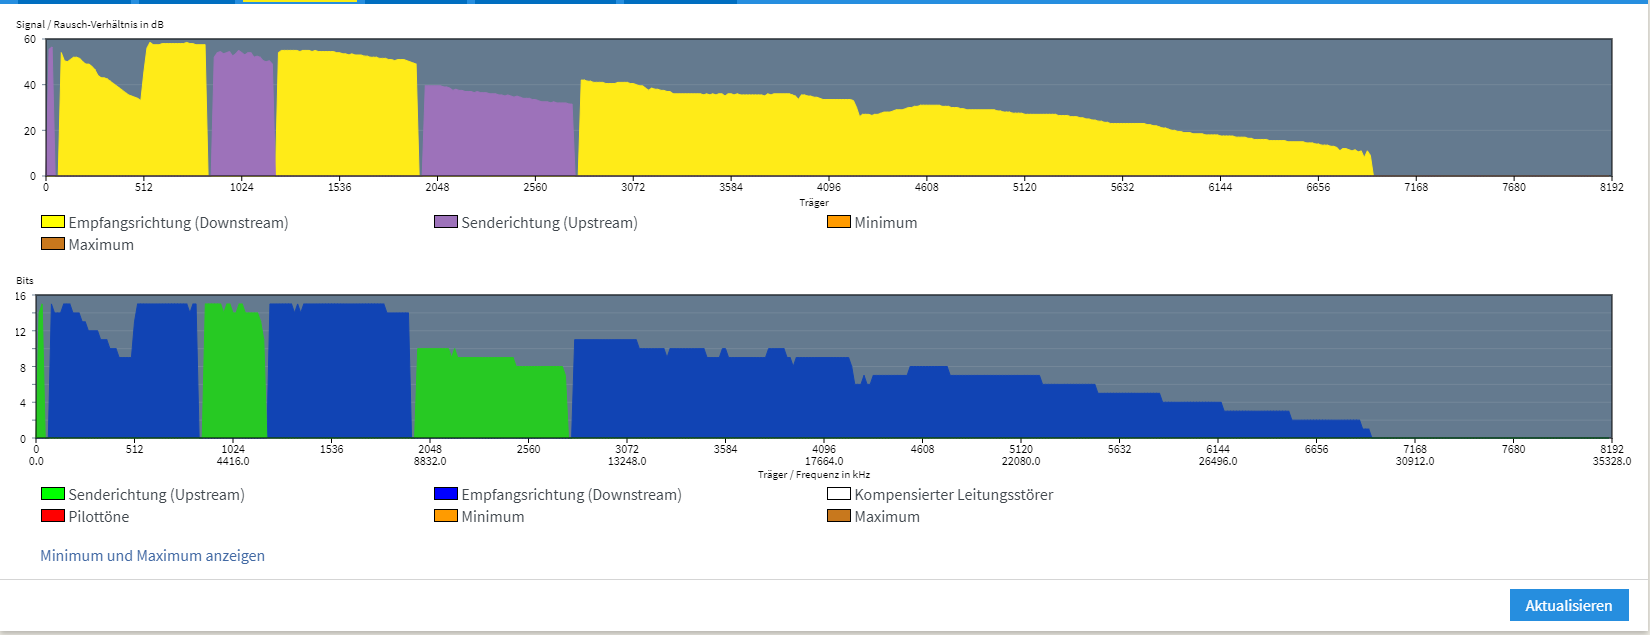The image size is (1650, 635).
Task: Click the frequency value 30912.0
Action: pos(1415,462)
